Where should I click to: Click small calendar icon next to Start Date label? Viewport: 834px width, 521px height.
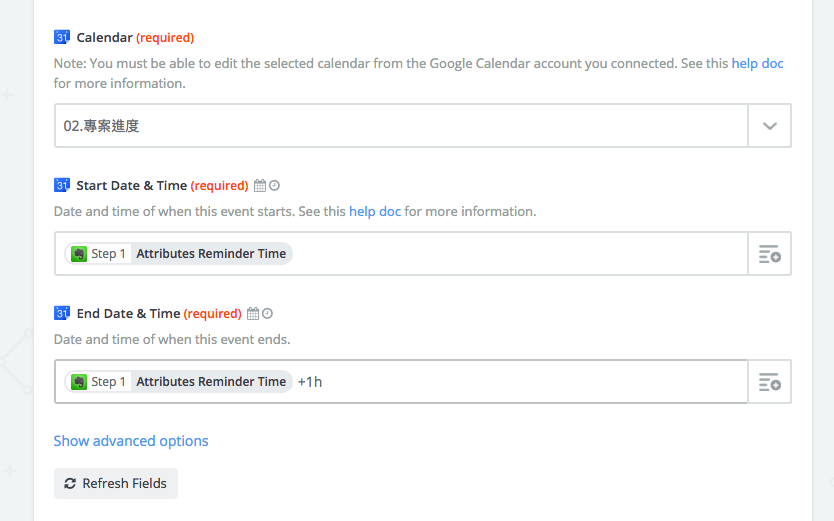pyautogui.click(x=260, y=186)
